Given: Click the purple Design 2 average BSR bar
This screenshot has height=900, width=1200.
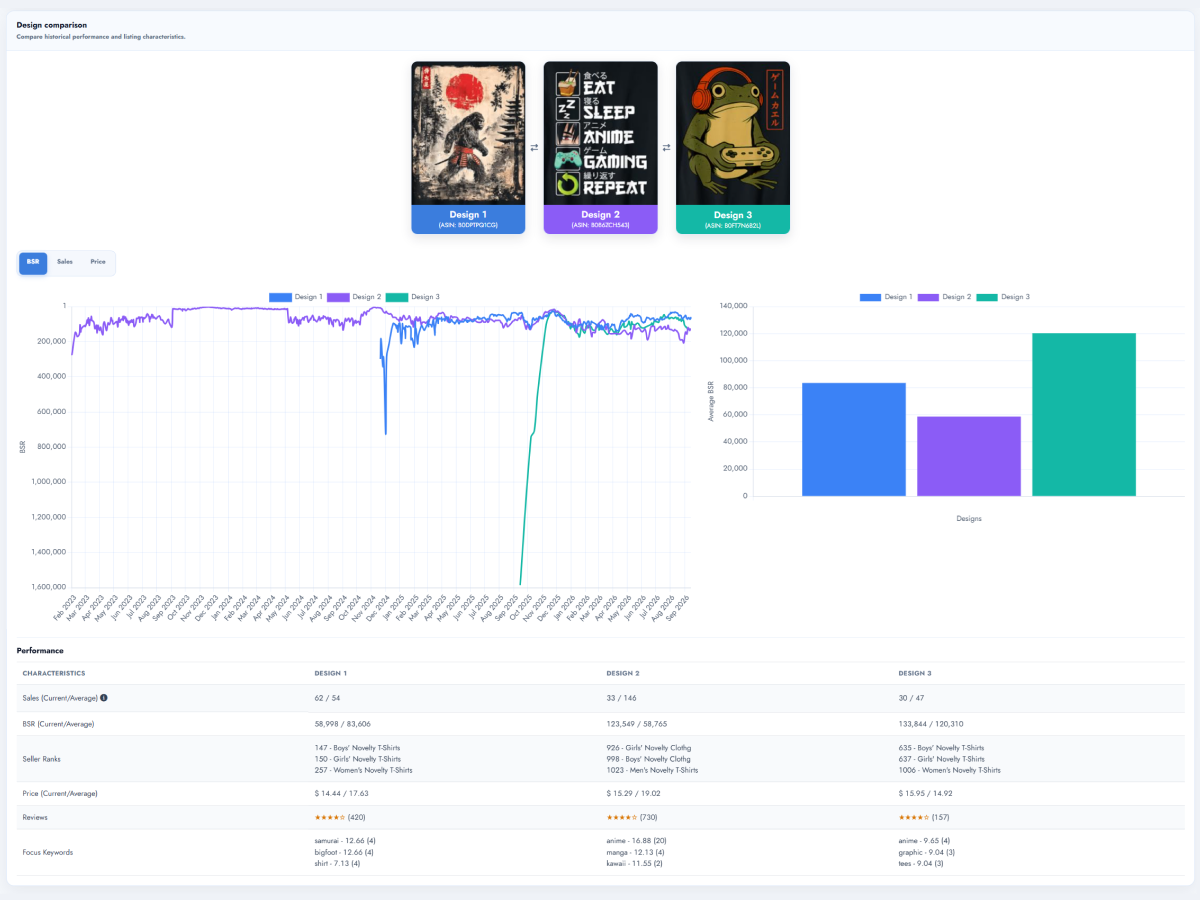Looking at the screenshot, I should (969, 456).
